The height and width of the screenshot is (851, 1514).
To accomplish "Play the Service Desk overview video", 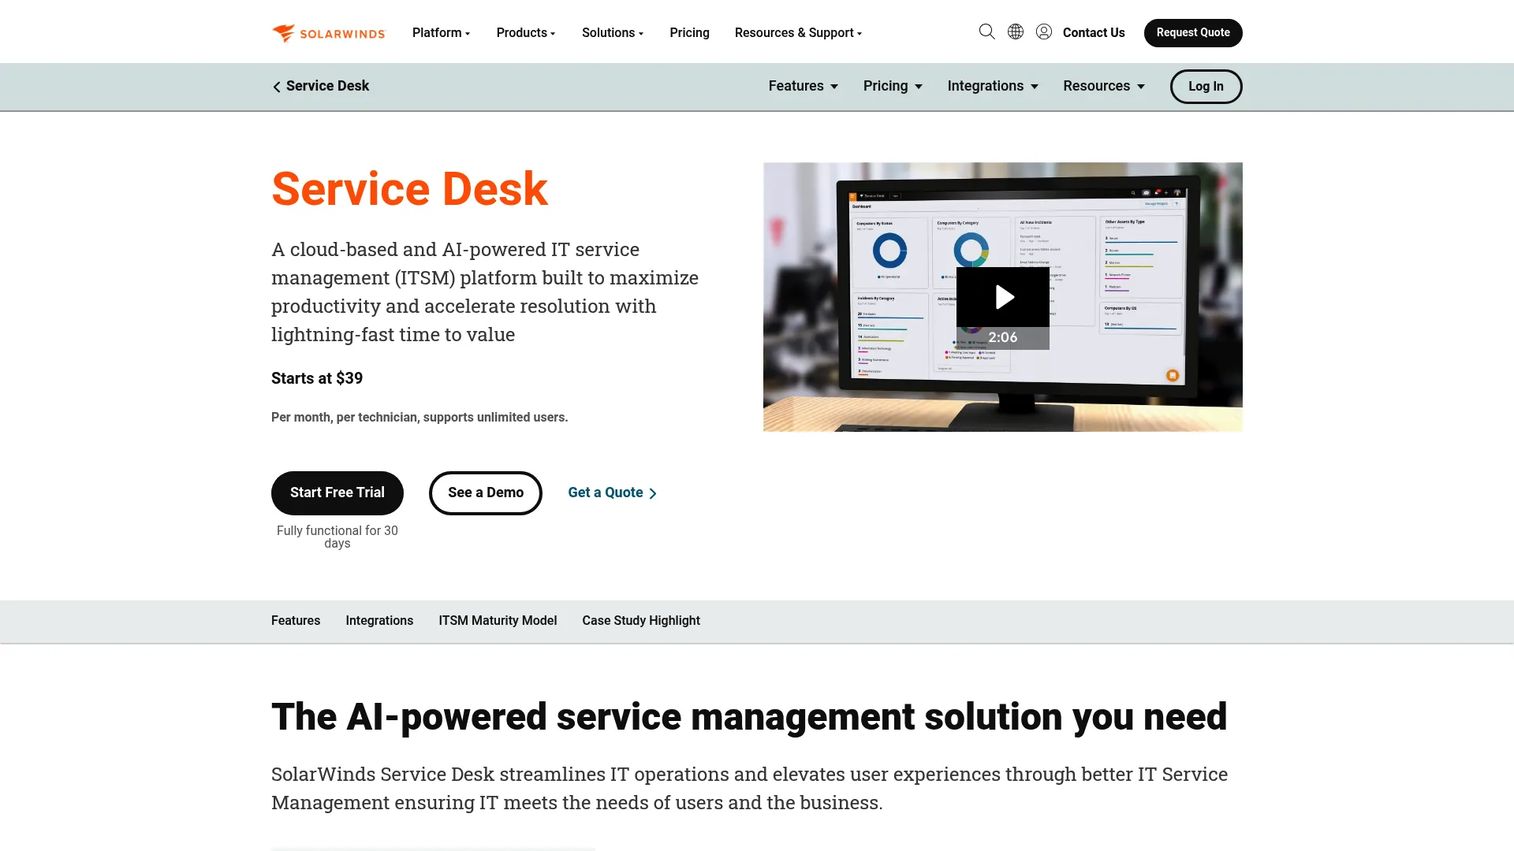I will (1003, 297).
